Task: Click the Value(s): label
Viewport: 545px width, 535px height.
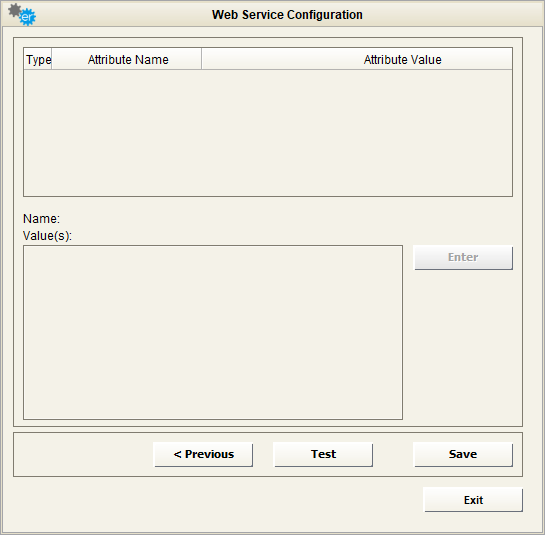Action: pos(47,236)
